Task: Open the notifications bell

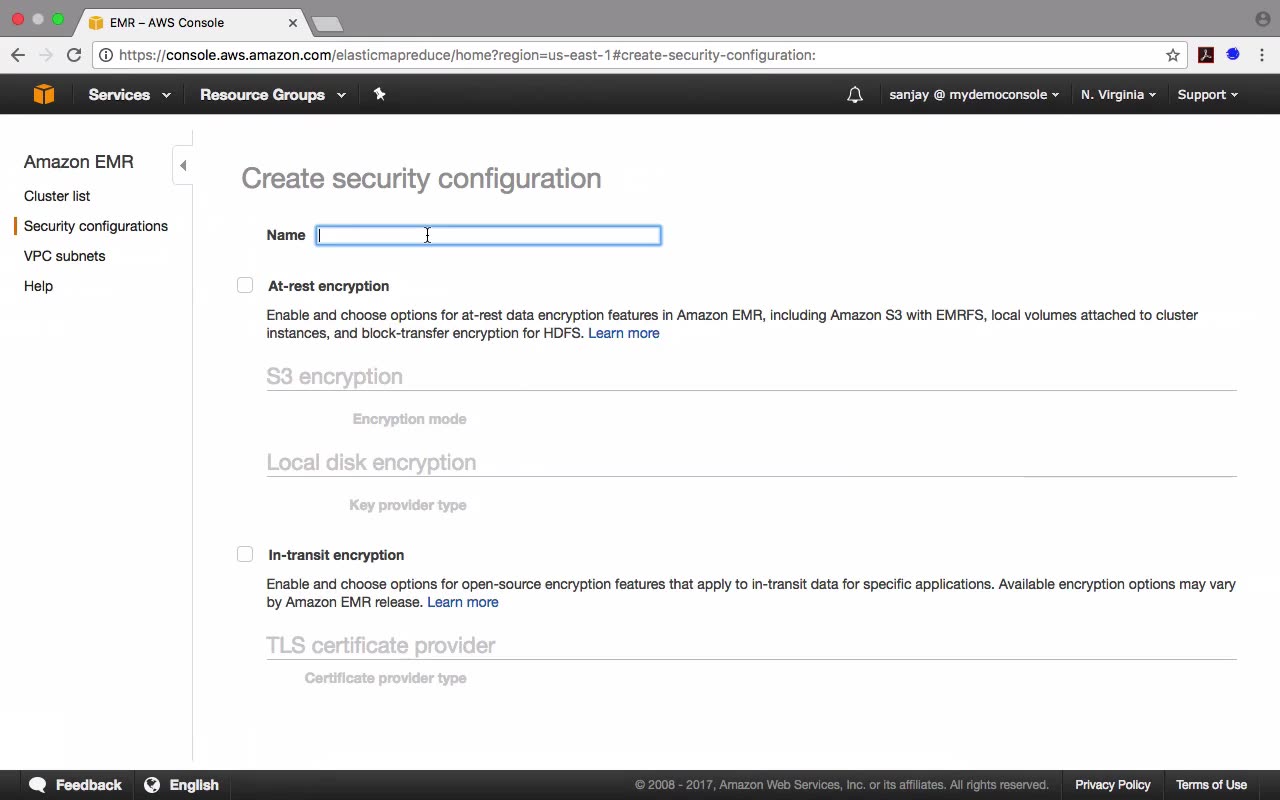Action: (855, 95)
